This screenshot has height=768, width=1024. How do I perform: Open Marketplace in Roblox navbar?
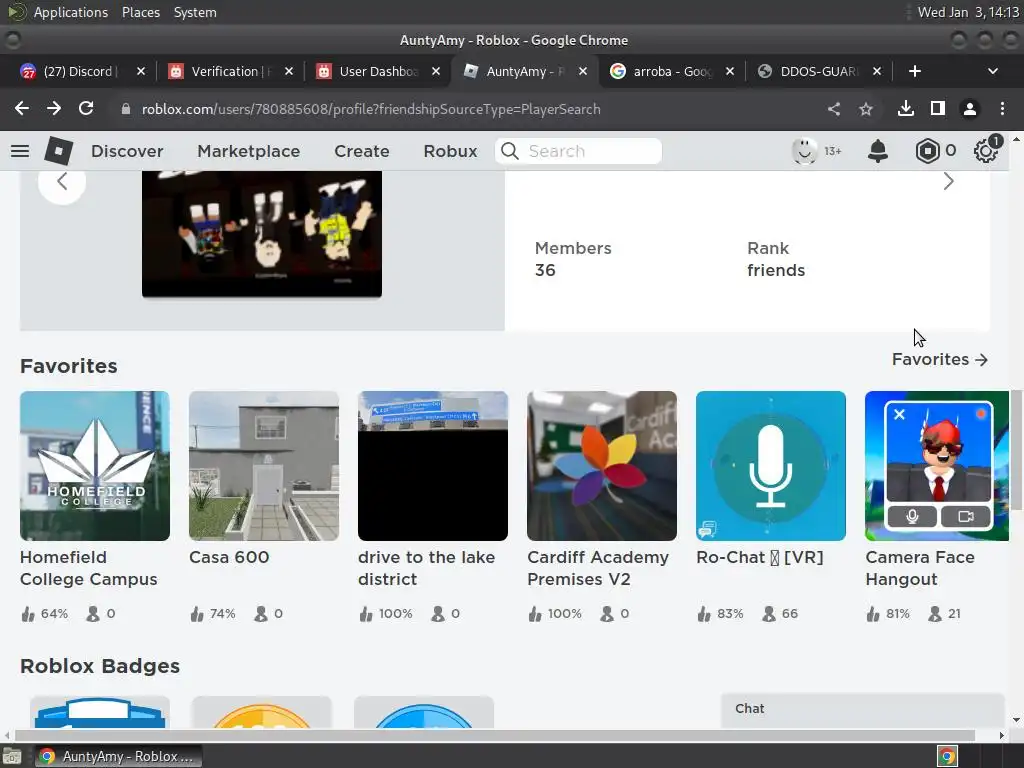pyautogui.click(x=249, y=151)
